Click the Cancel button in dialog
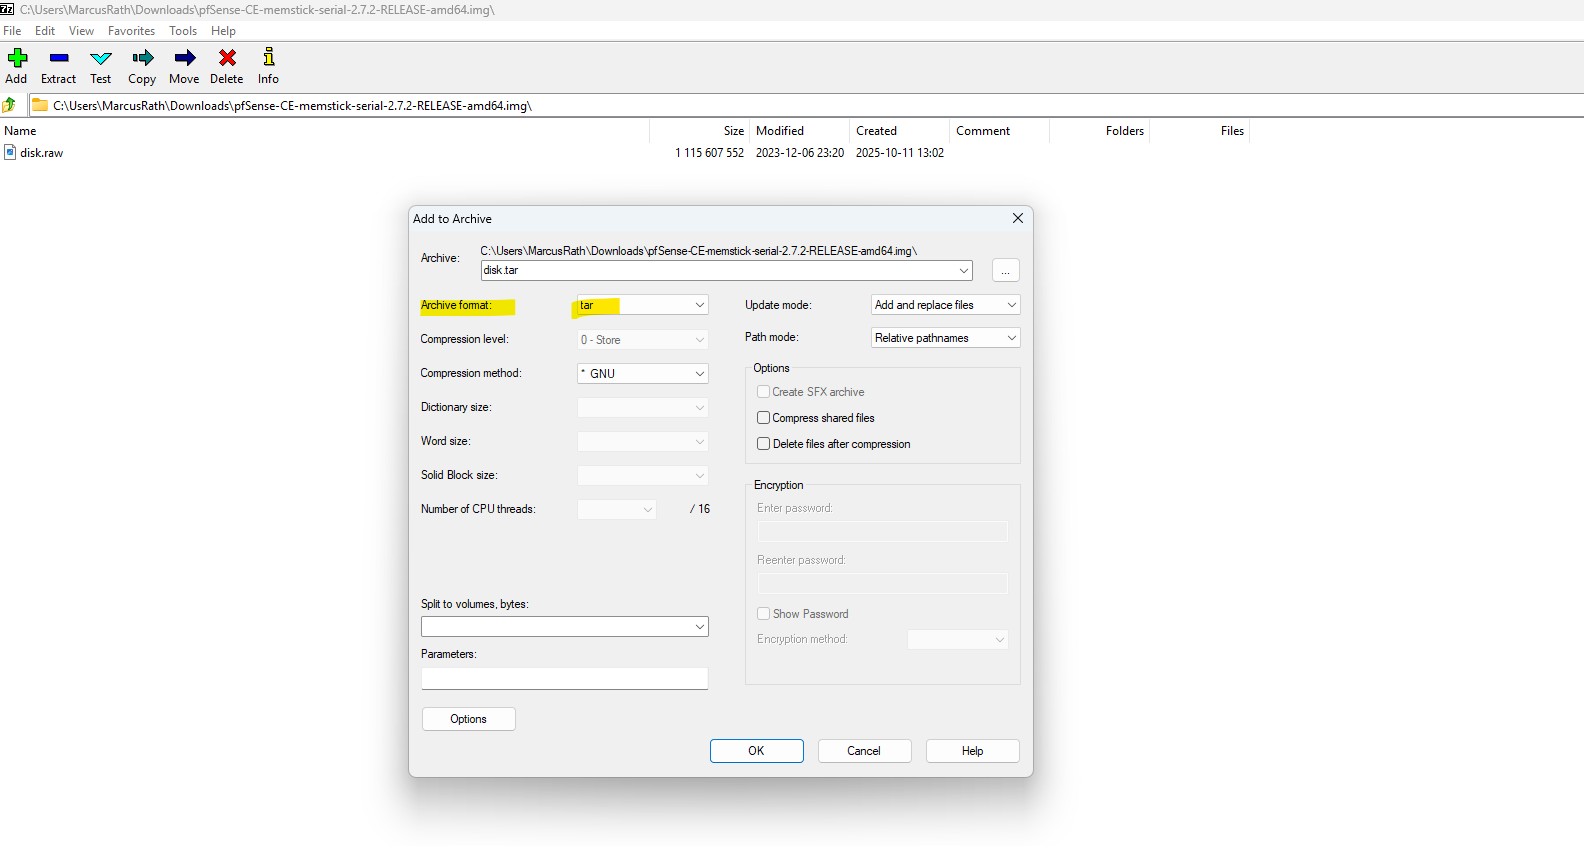 (x=864, y=751)
